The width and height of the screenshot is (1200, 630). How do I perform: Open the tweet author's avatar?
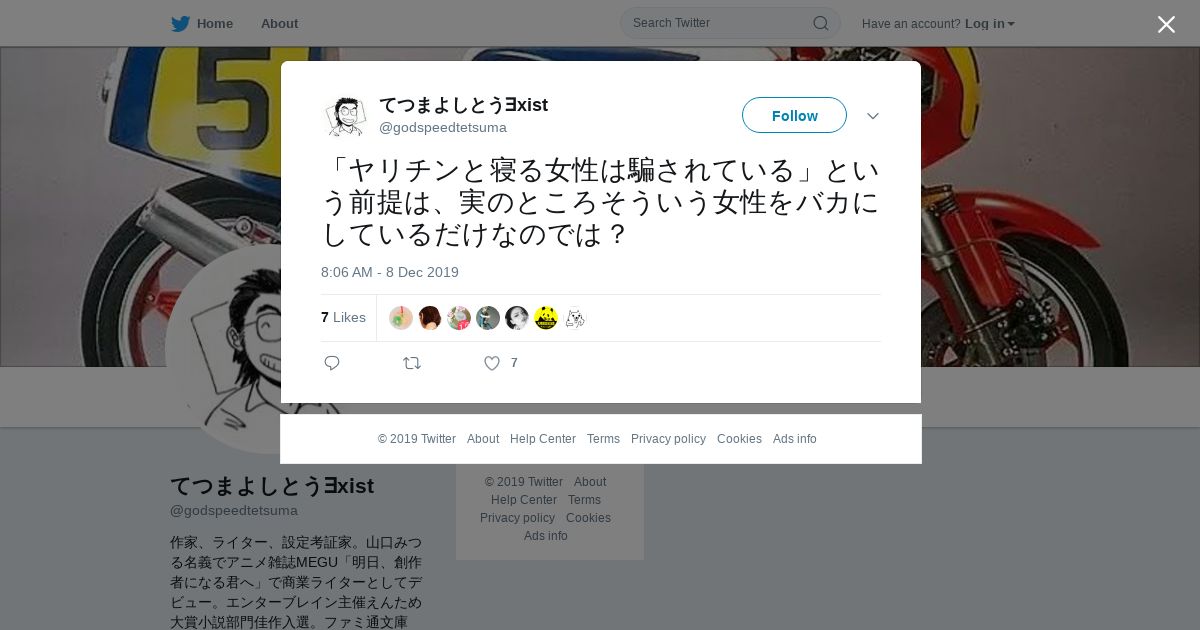click(346, 116)
